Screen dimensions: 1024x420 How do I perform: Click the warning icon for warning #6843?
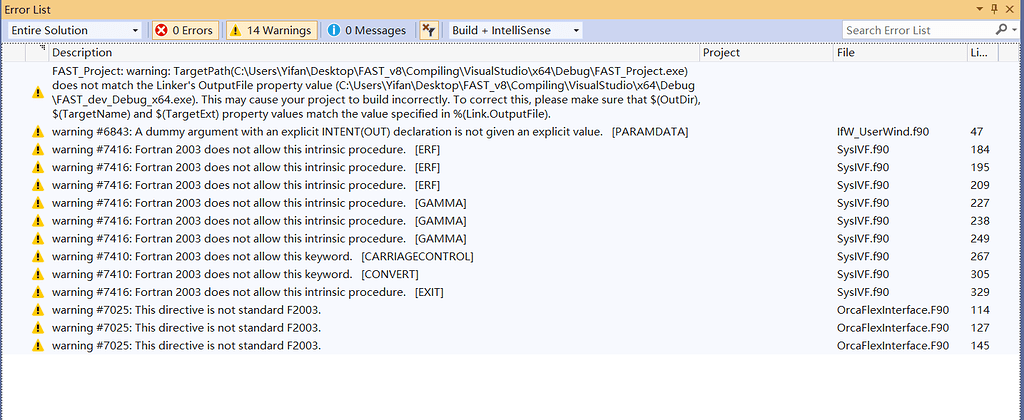pos(38,132)
